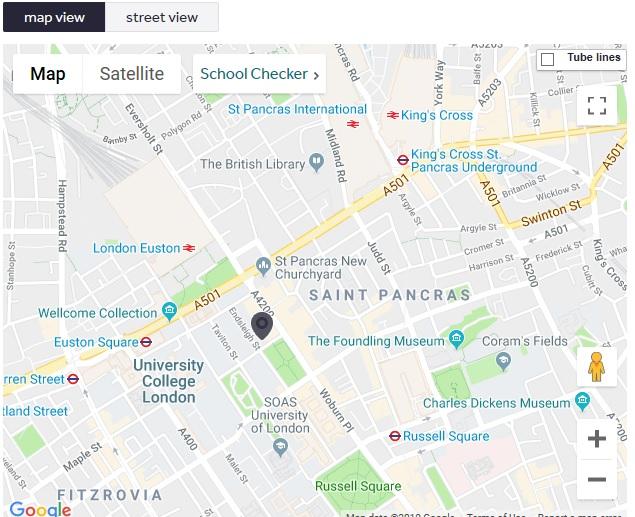Click the Euston Square underground icon
635x517 pixels.
[x=147, y=342]
